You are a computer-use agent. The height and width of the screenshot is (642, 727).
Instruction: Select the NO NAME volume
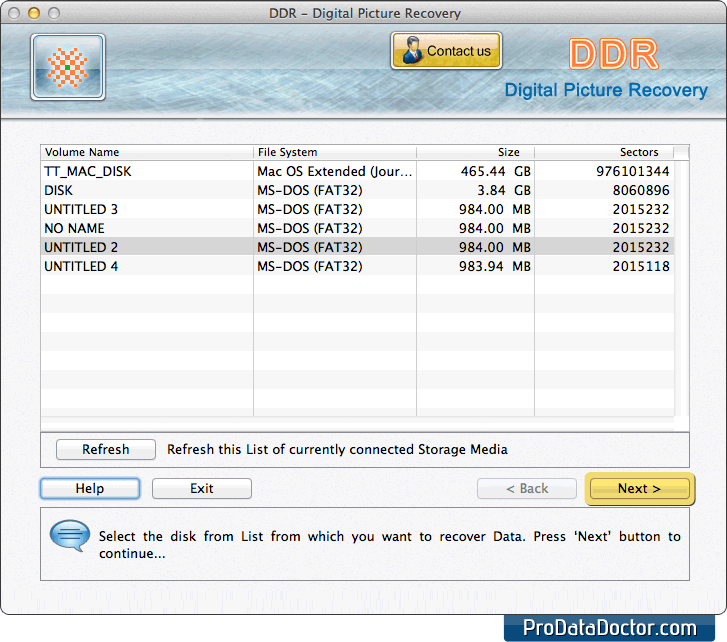[x=357, y=228]
